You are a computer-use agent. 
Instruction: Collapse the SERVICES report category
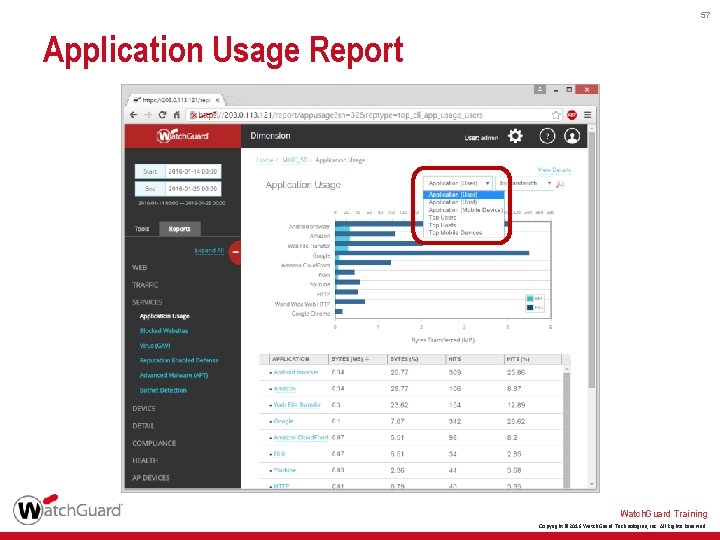pos(147,302)
